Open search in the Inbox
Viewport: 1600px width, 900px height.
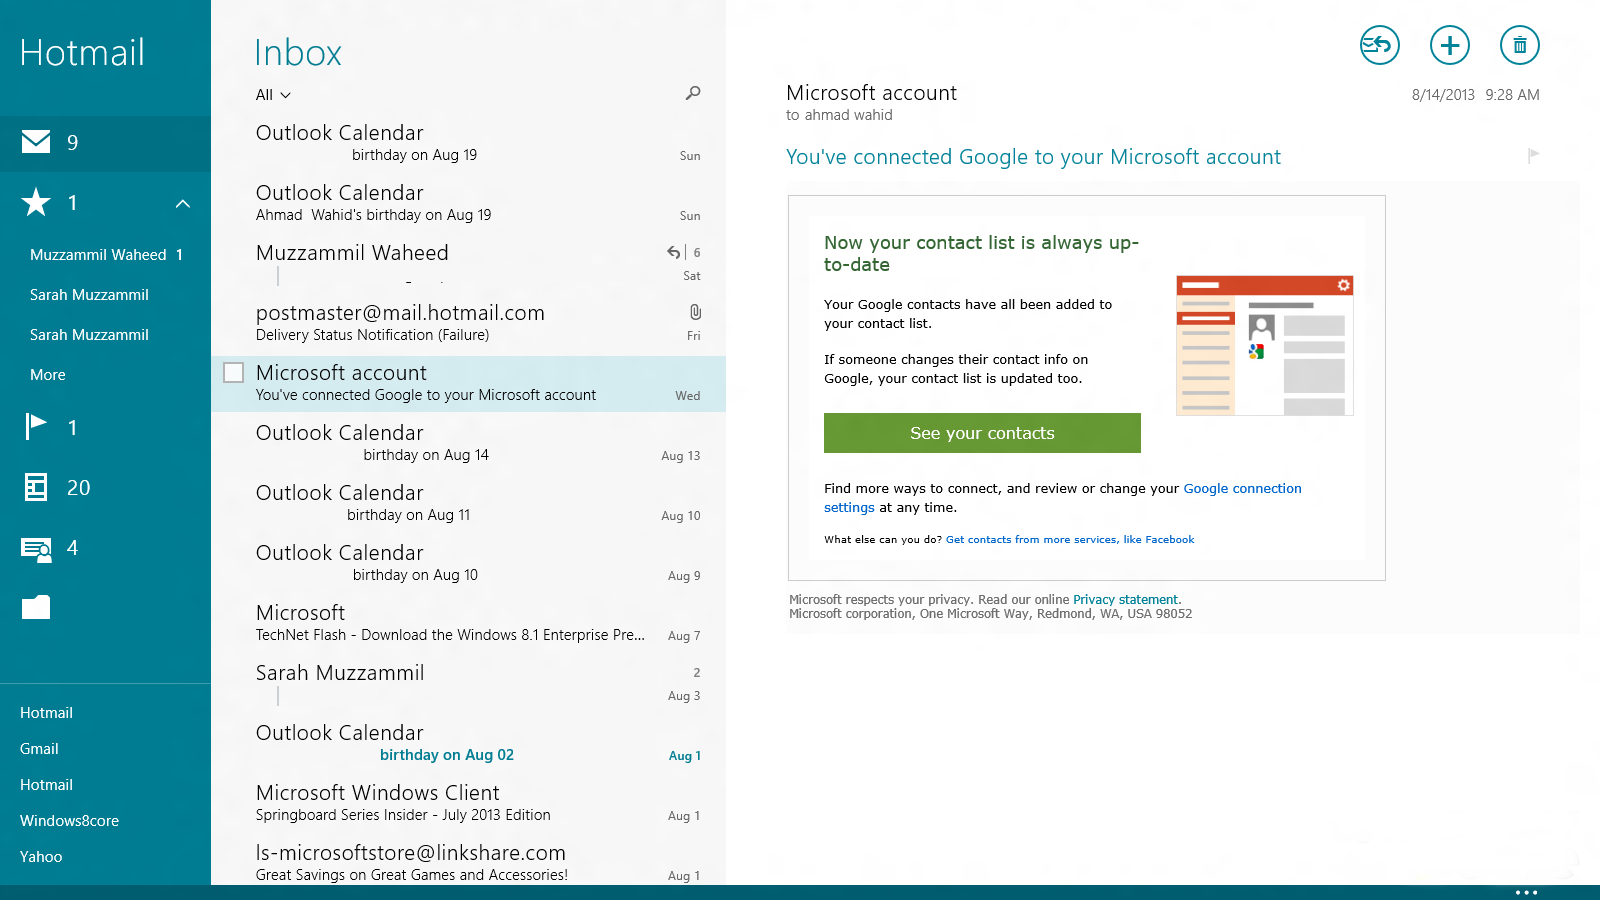point(692,94)
